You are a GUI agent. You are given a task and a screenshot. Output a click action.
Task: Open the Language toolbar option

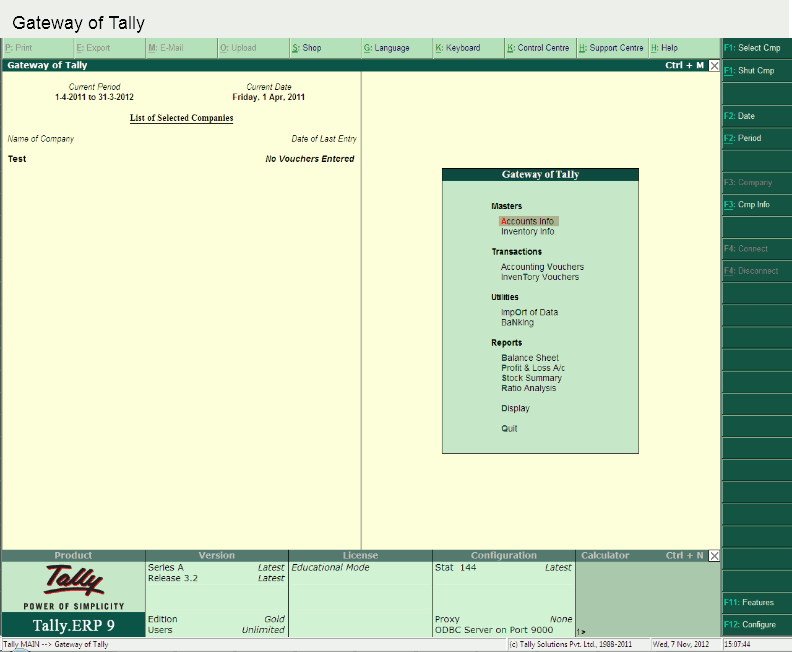coord(398,48)
